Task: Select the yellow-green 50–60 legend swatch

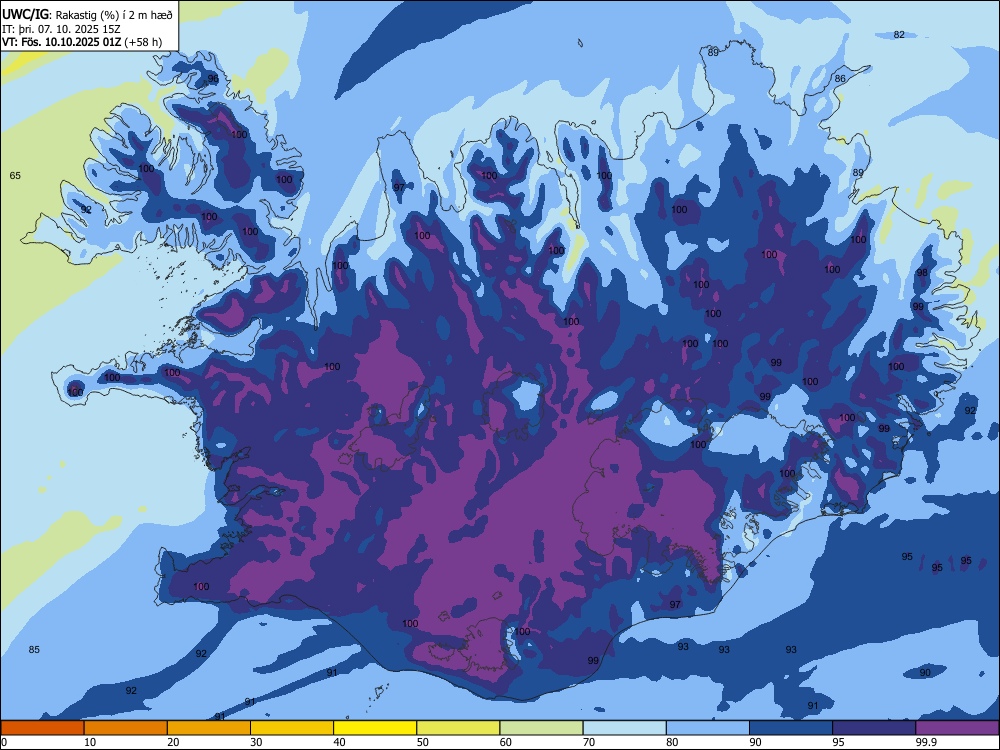Action: click(458, 728)
